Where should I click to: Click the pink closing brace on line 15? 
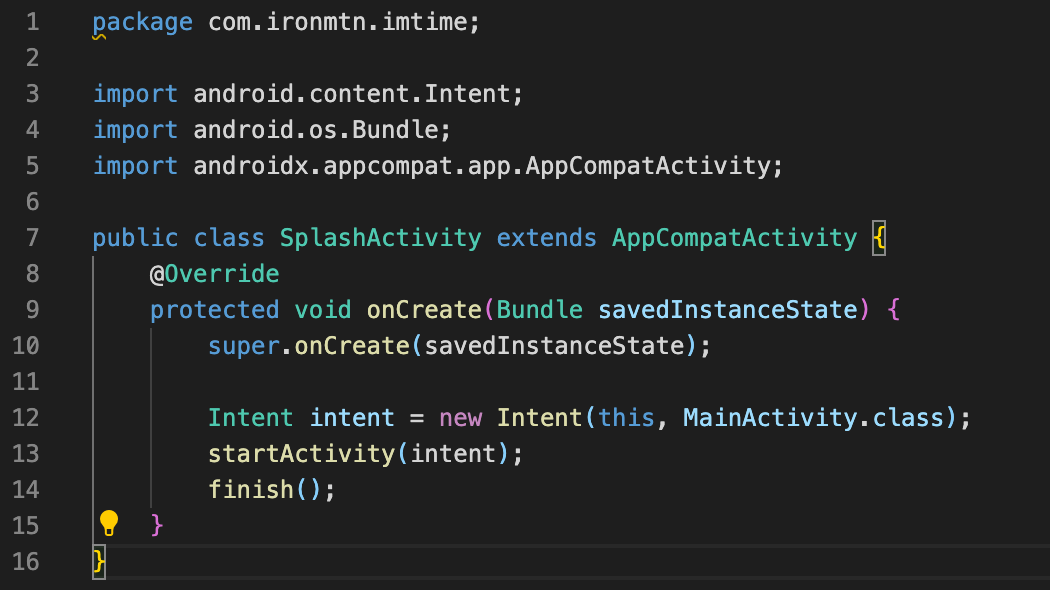(157, 525)
